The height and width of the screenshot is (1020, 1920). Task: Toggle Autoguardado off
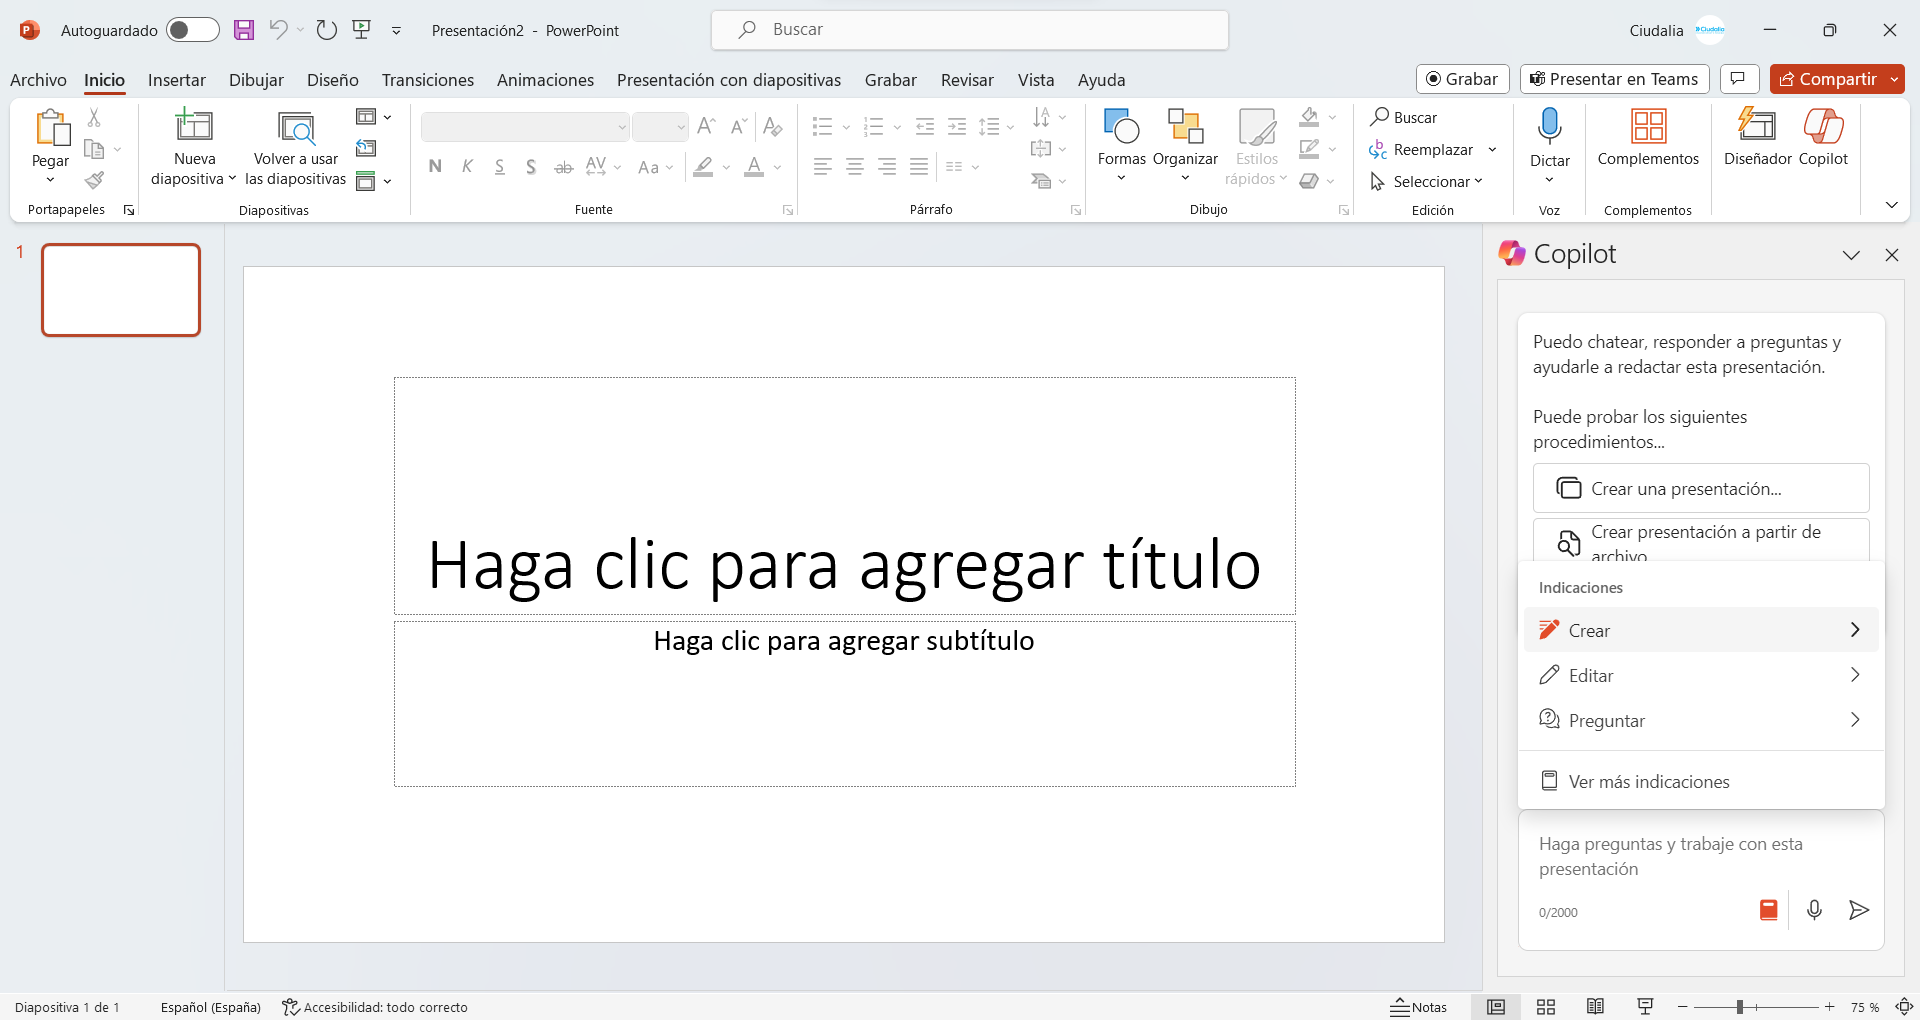coord(192,30)
